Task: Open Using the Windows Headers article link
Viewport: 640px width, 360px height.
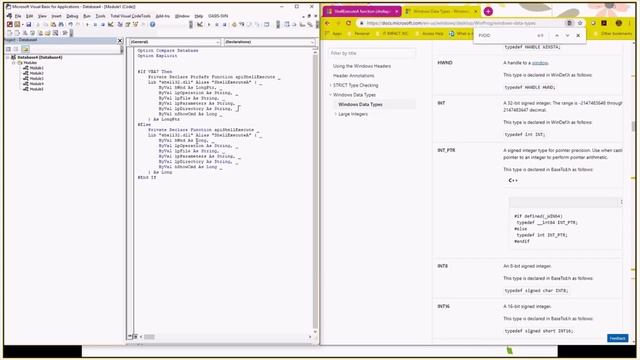Action: click(x=362, y=66)
